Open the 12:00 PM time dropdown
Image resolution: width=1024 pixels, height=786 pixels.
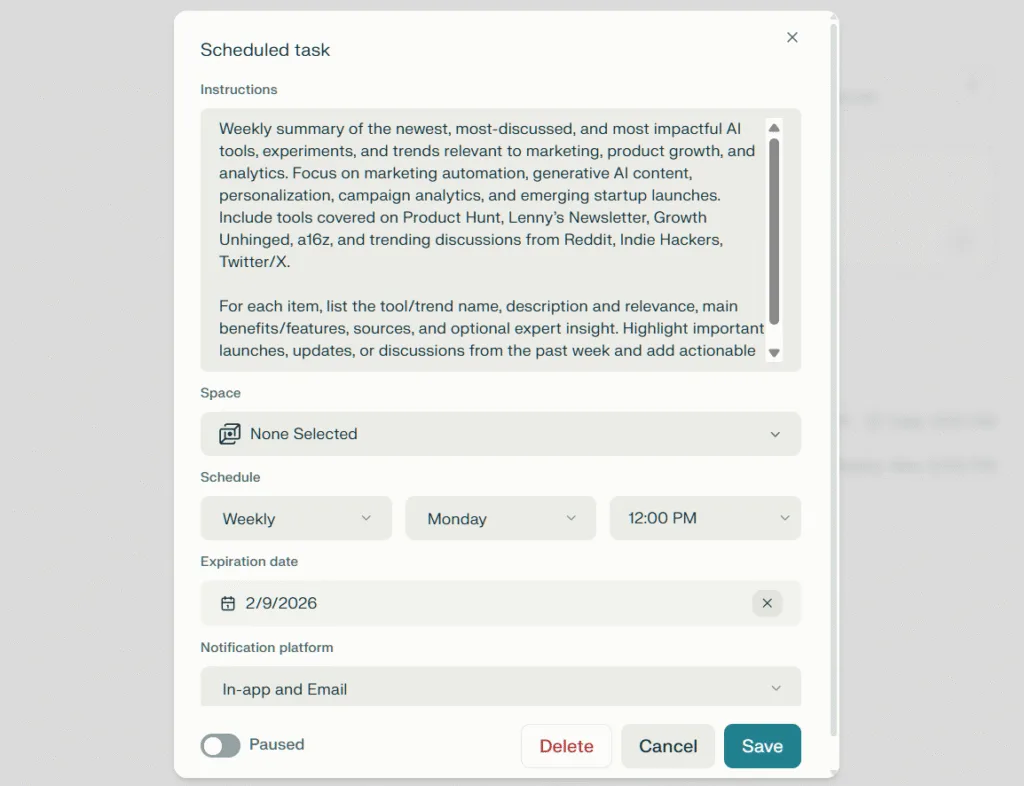click(705, 518)
